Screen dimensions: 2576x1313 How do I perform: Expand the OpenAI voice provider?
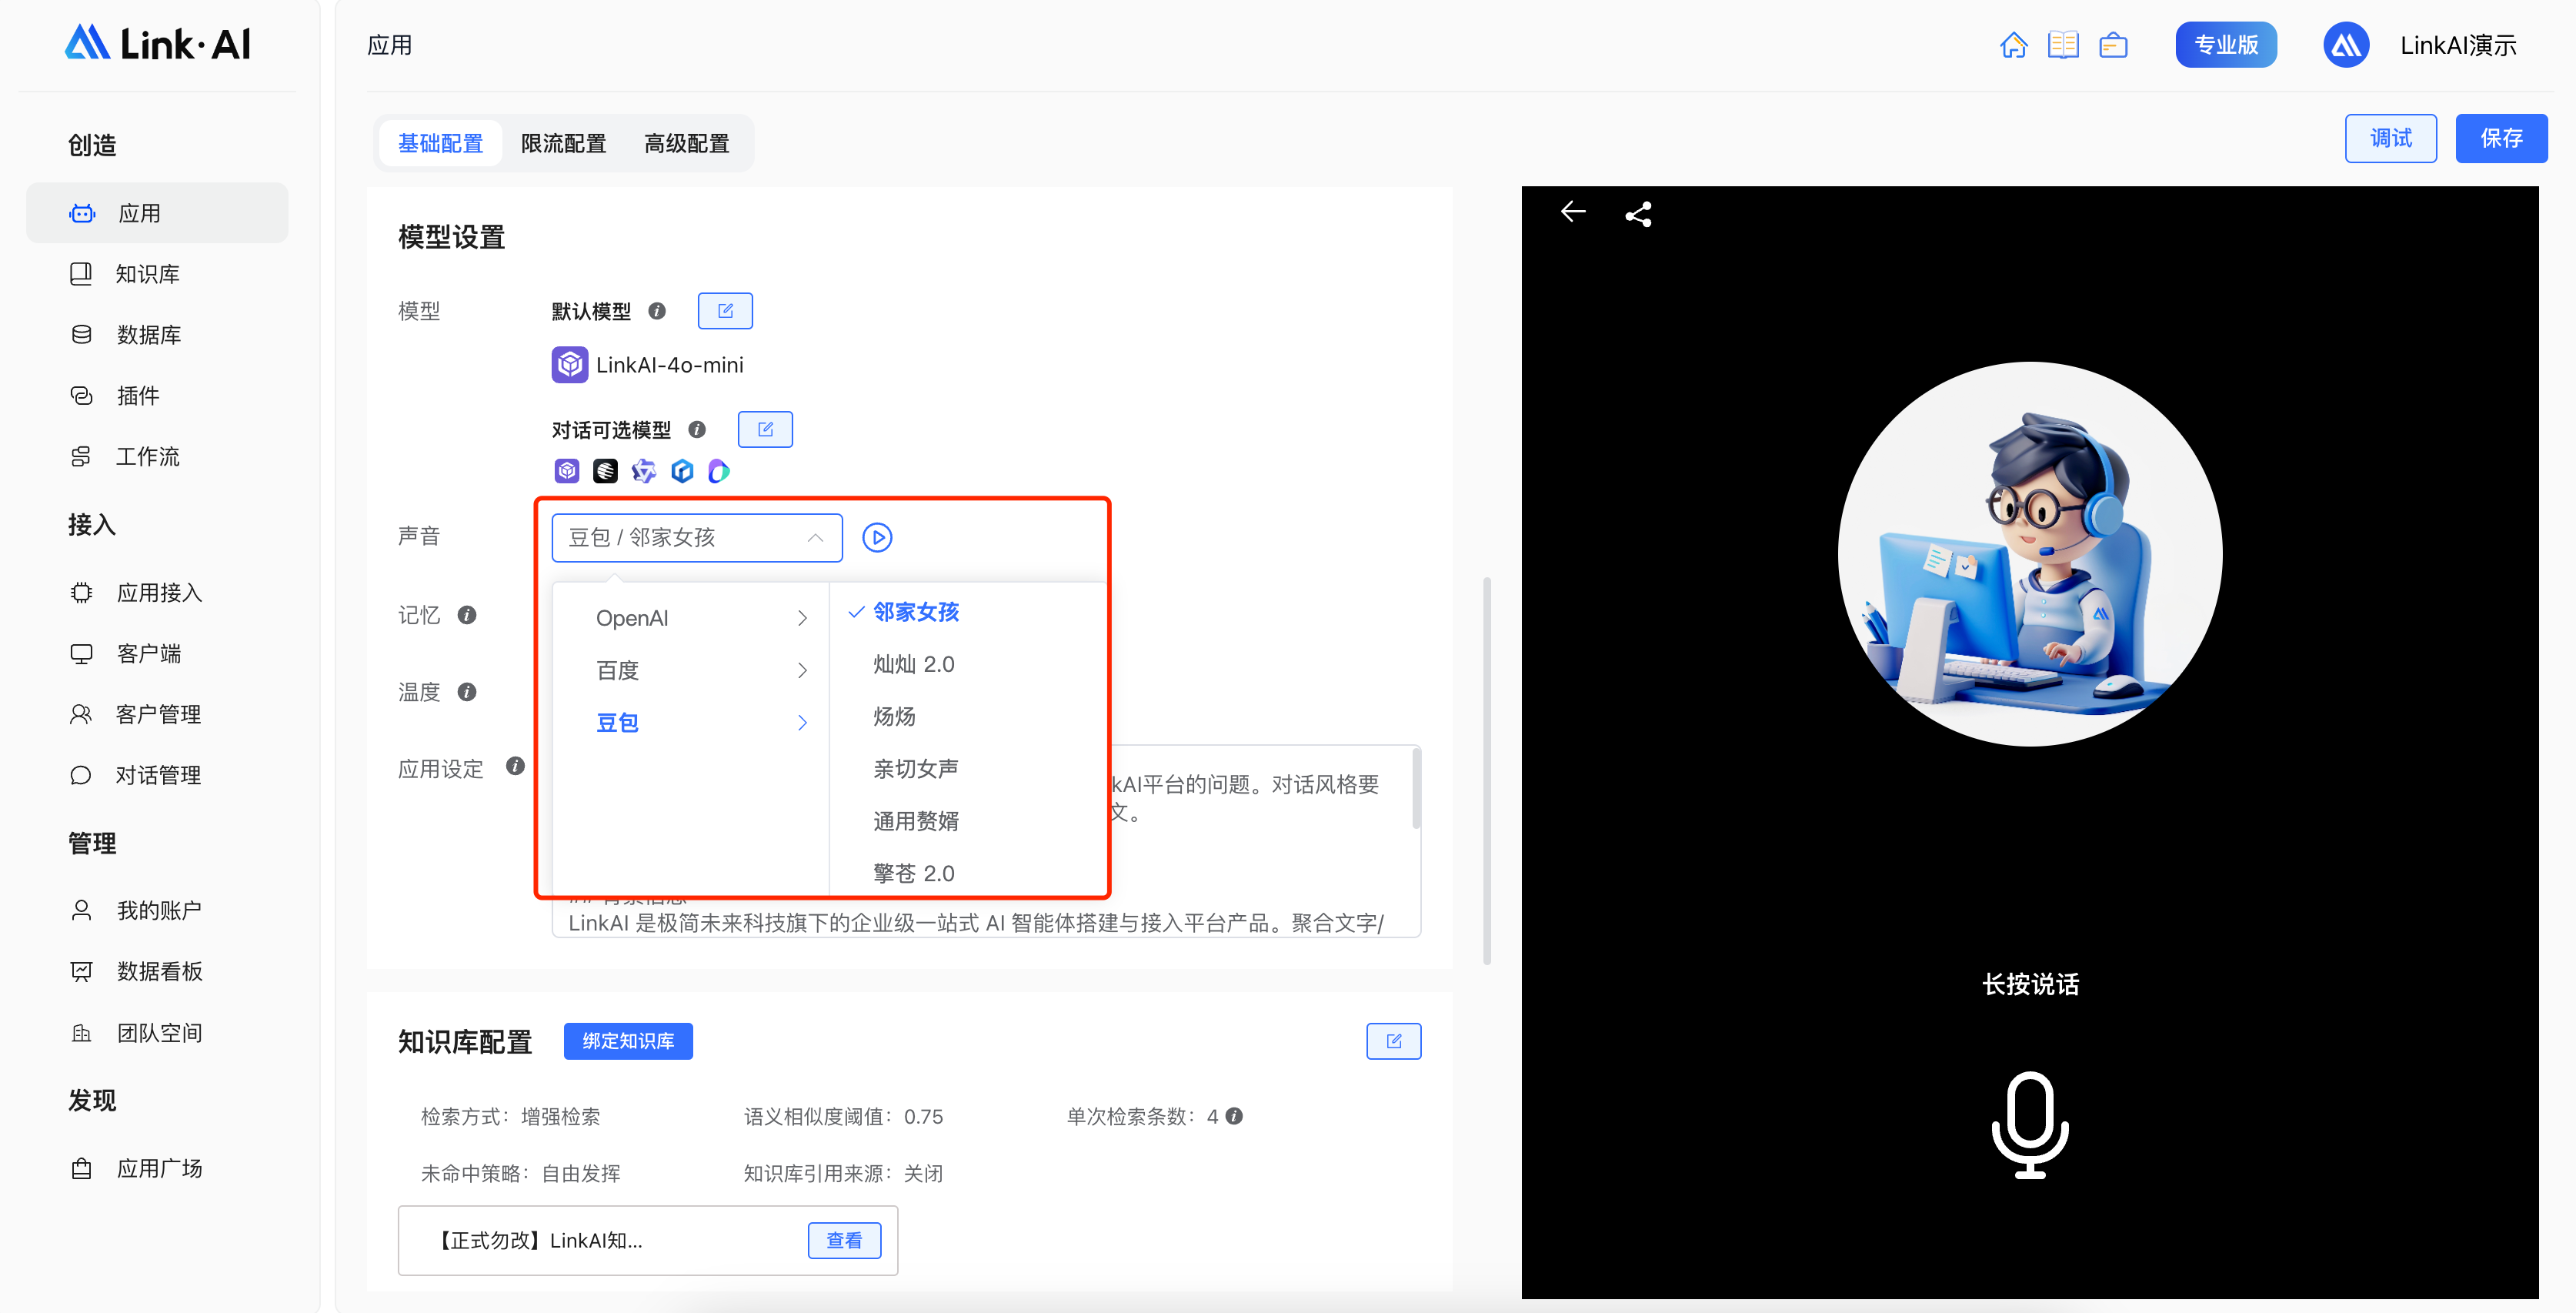(692, 618)
